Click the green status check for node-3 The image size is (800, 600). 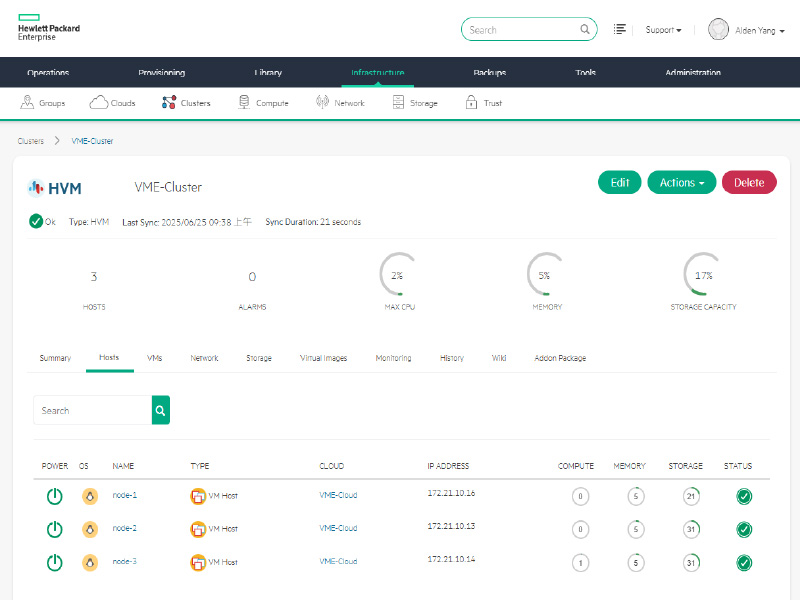(744, 563)
